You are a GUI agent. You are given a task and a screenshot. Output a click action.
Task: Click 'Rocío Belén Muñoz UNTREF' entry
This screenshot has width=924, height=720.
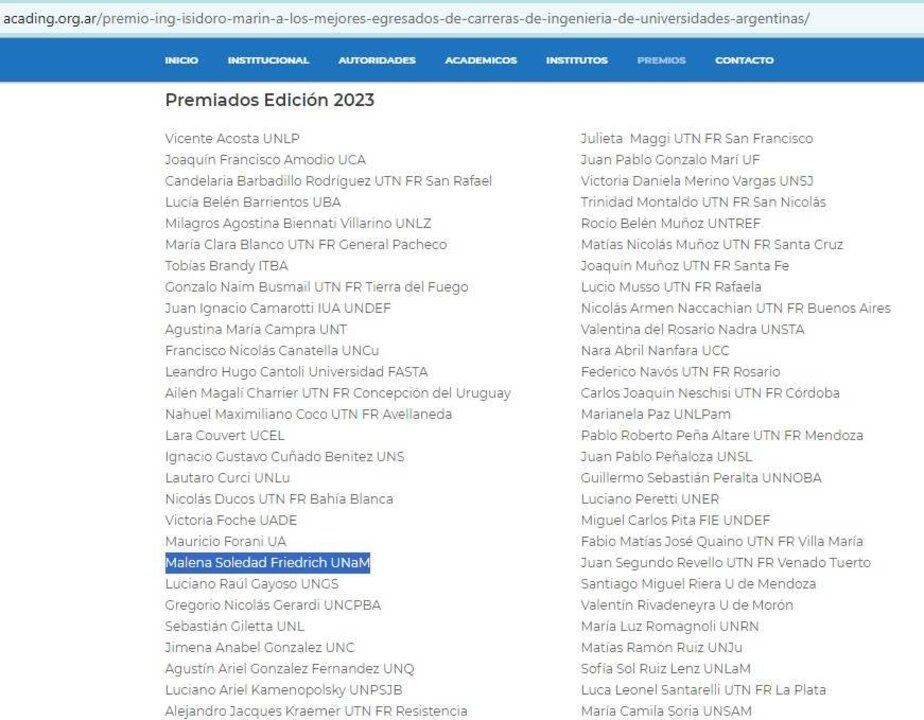tap(671, 223)
